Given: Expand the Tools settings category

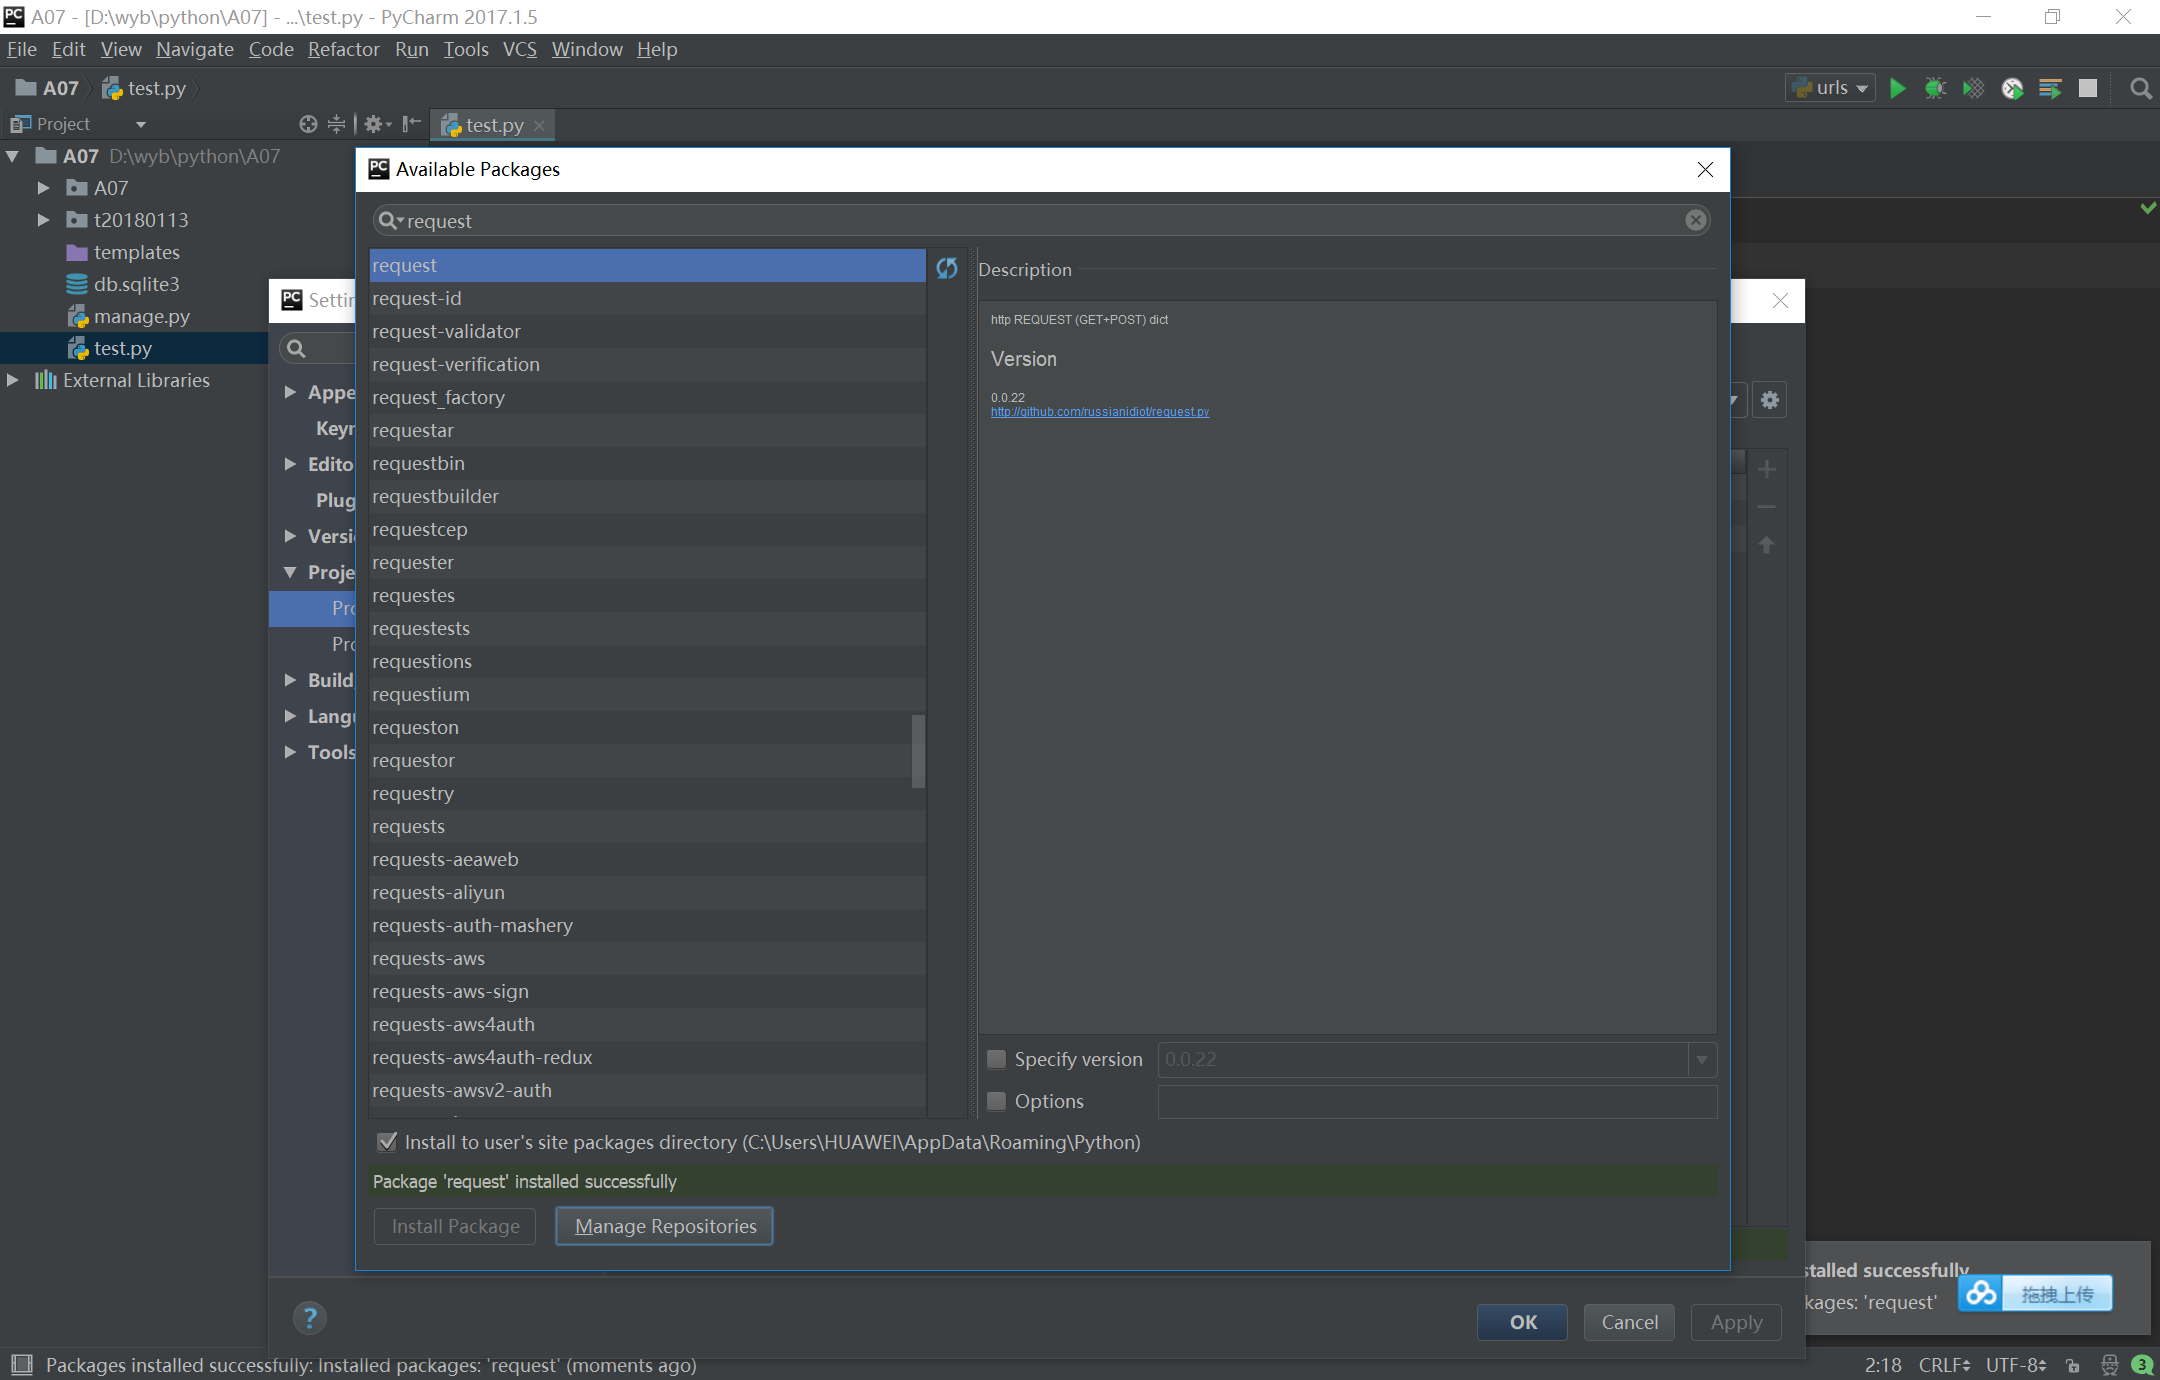Looking at the screenshot, I should [290, 752].
